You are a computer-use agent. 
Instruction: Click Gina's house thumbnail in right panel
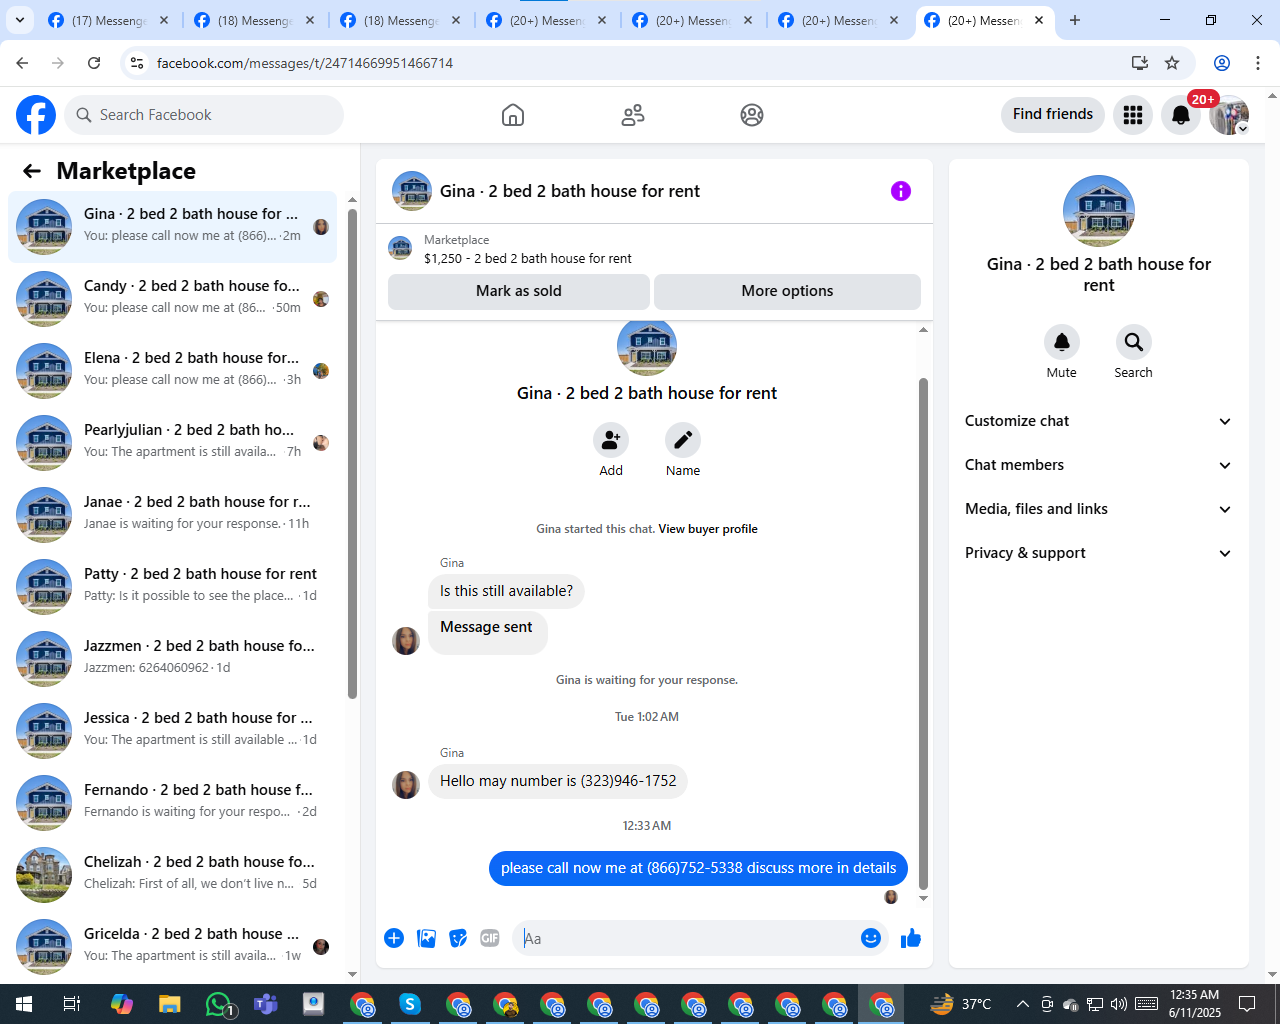point(1099,211)
